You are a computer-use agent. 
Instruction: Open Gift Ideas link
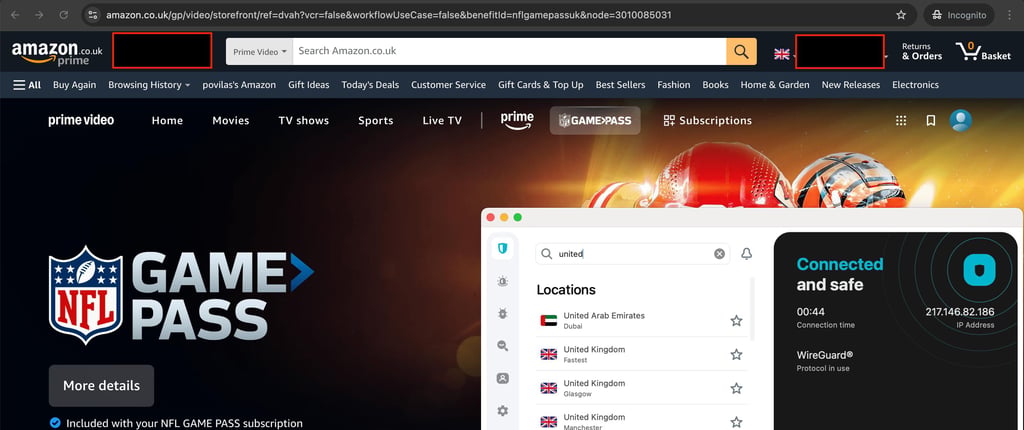[x=308, y=85]
